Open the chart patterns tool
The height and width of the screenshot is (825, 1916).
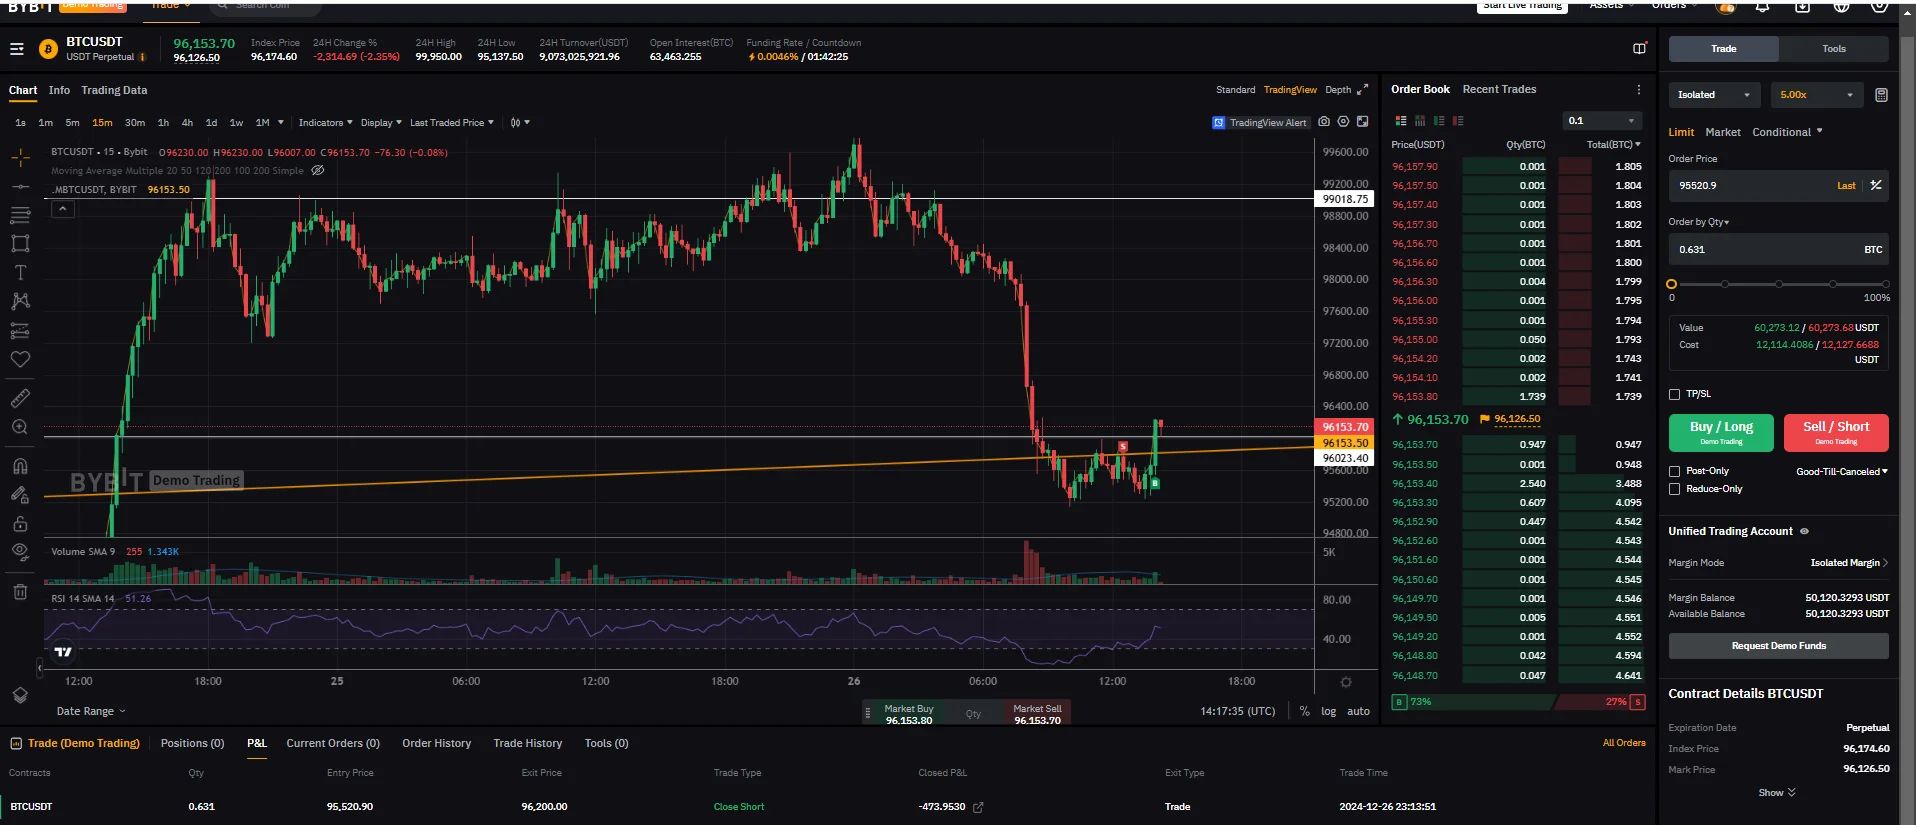(x=20, y=301)
